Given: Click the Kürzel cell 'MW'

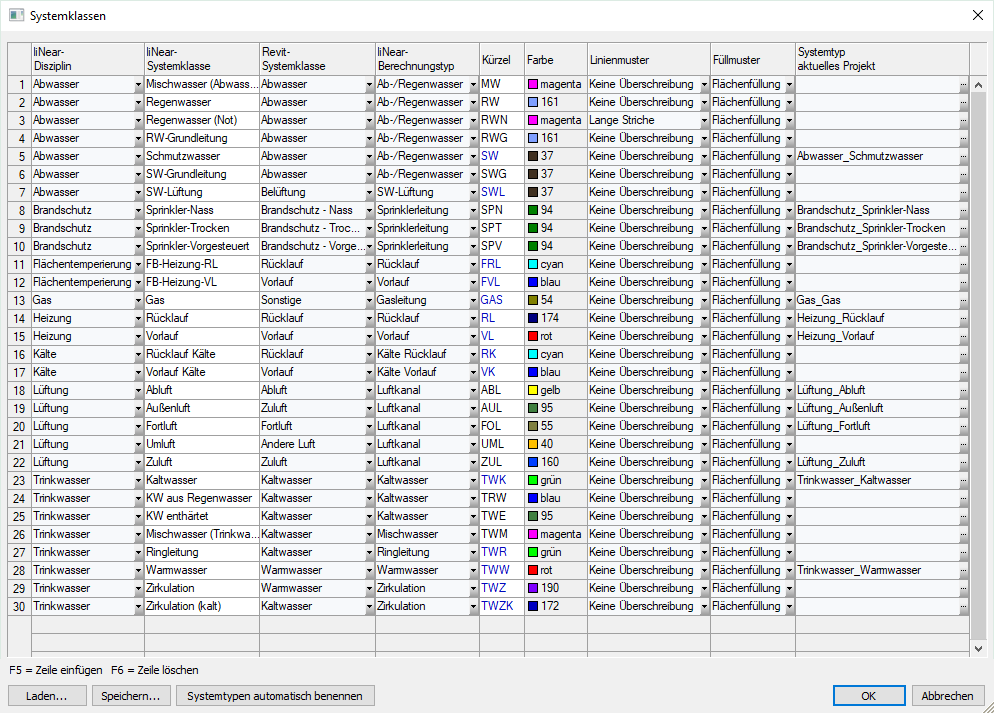Looking at the screenshot, I should click(501, 84).
